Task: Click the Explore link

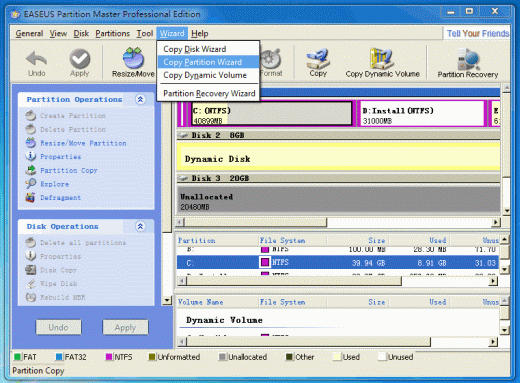Action: 54,184
